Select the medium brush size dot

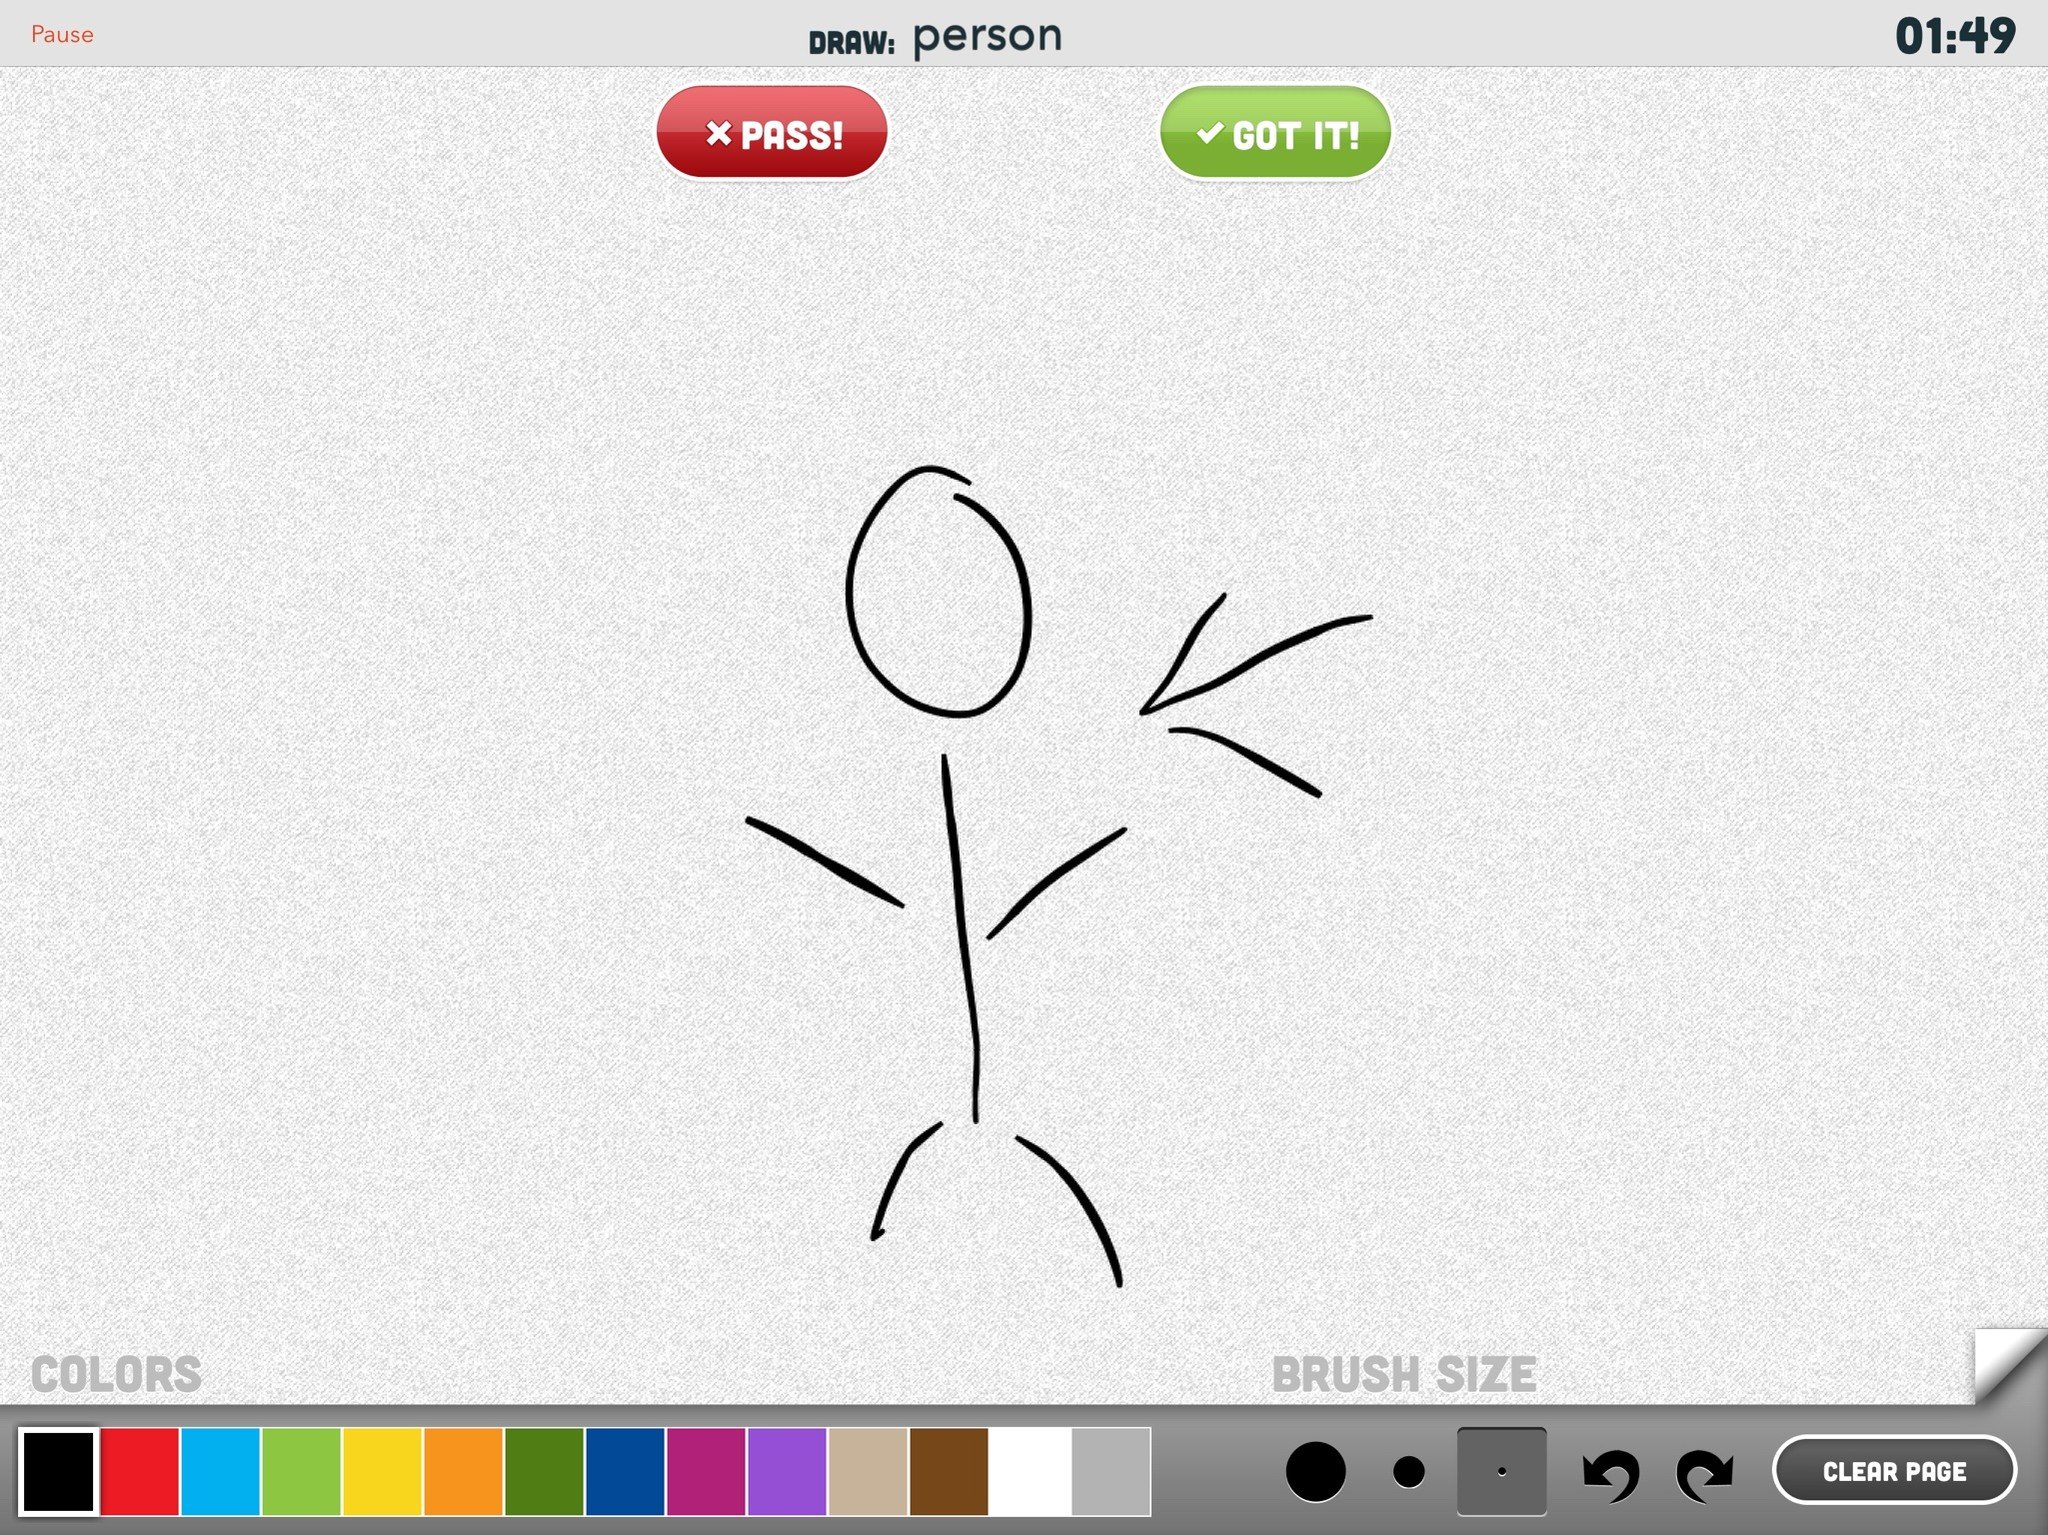click(1408, 1472)
